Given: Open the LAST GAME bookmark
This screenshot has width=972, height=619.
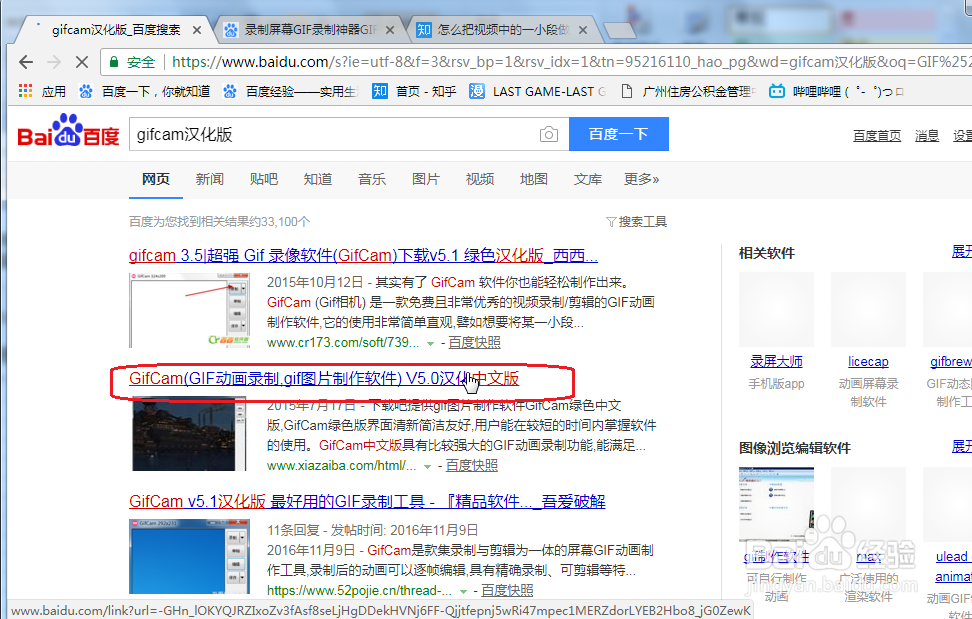Looking at the screenshot, I should coord(538,92).
